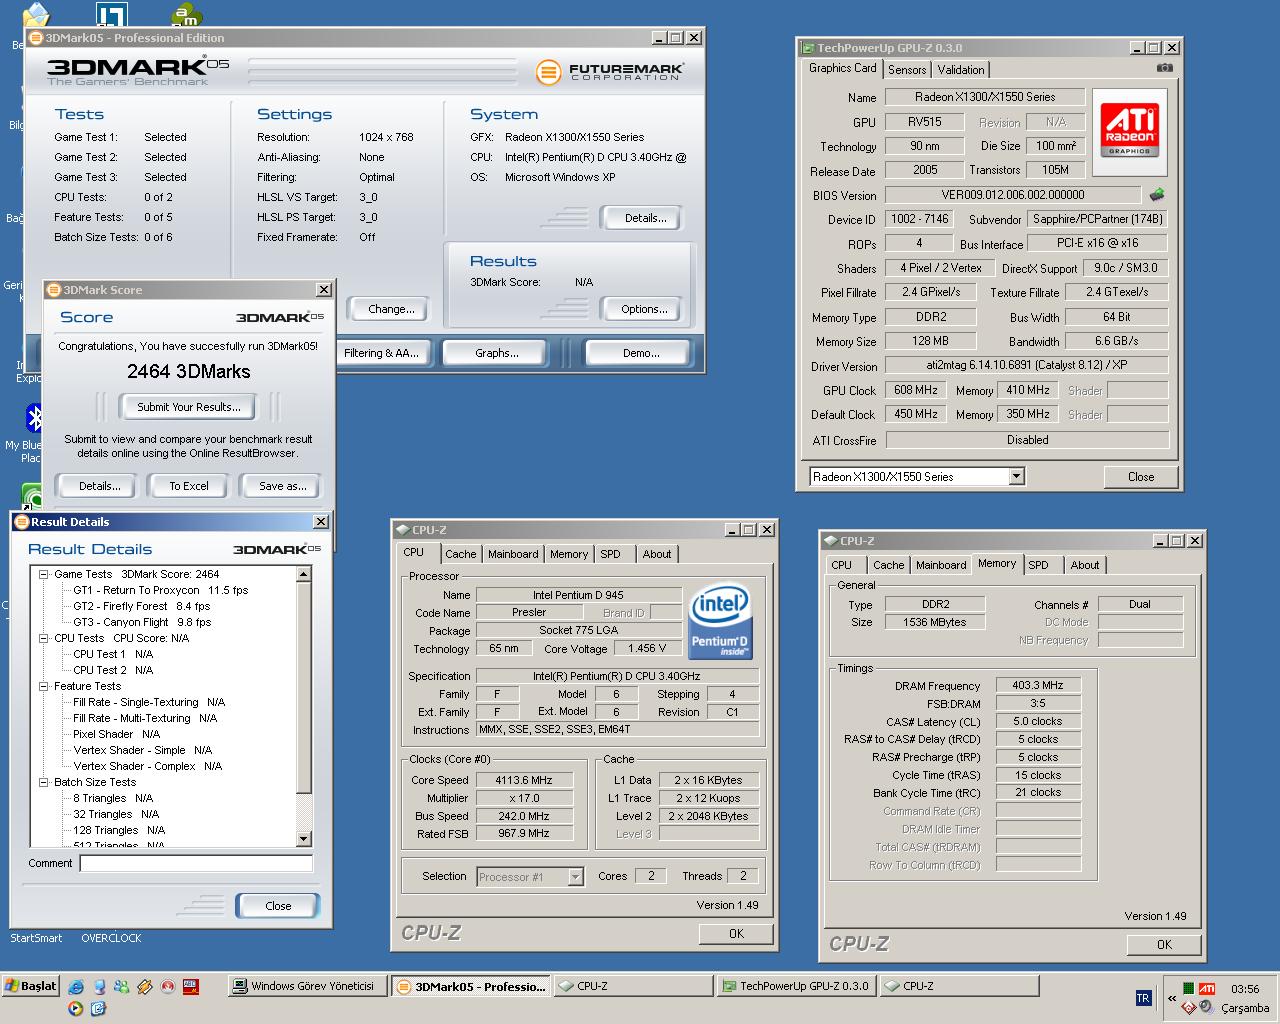This screenshot has height=1024, width=1280.
Task: Open the Radeon X1300/X1550 Series dropdown in GPU-Z
Action: 1016,477
